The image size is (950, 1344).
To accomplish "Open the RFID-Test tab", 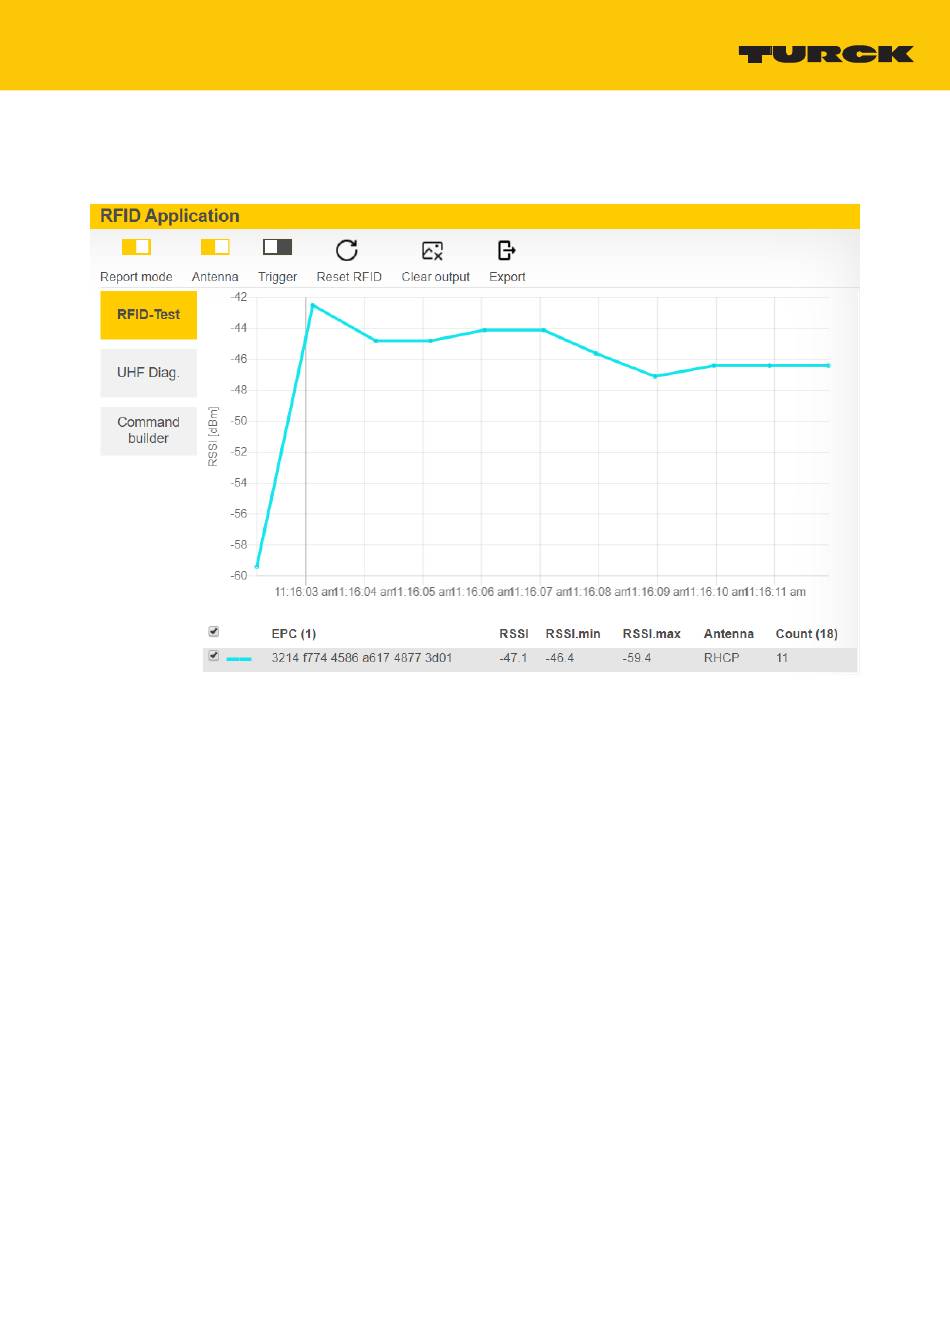I will click(148, 315).
